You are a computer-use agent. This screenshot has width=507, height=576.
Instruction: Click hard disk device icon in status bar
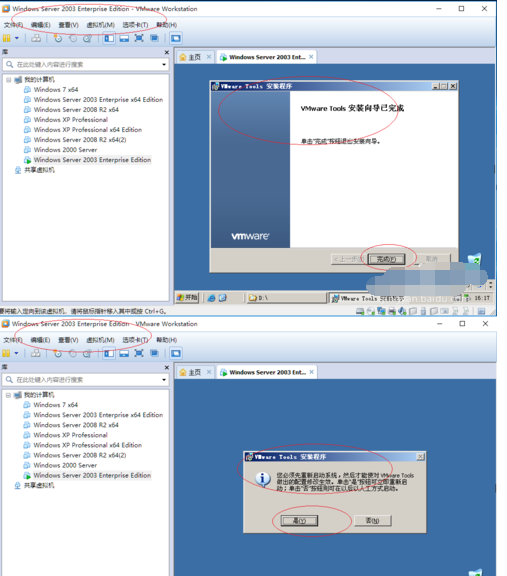pyautogui.click(x=360, y=312)
